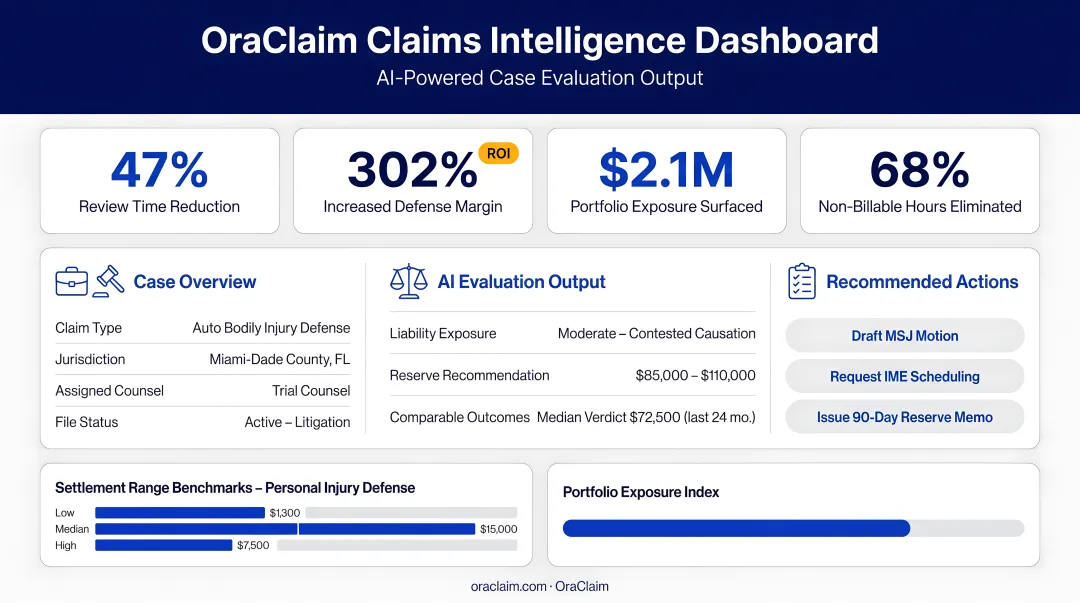Viewport: 1080px width, 603px height.
Task: Click the scales icon beside AI Evaluation Output
Action: [408, 281]
